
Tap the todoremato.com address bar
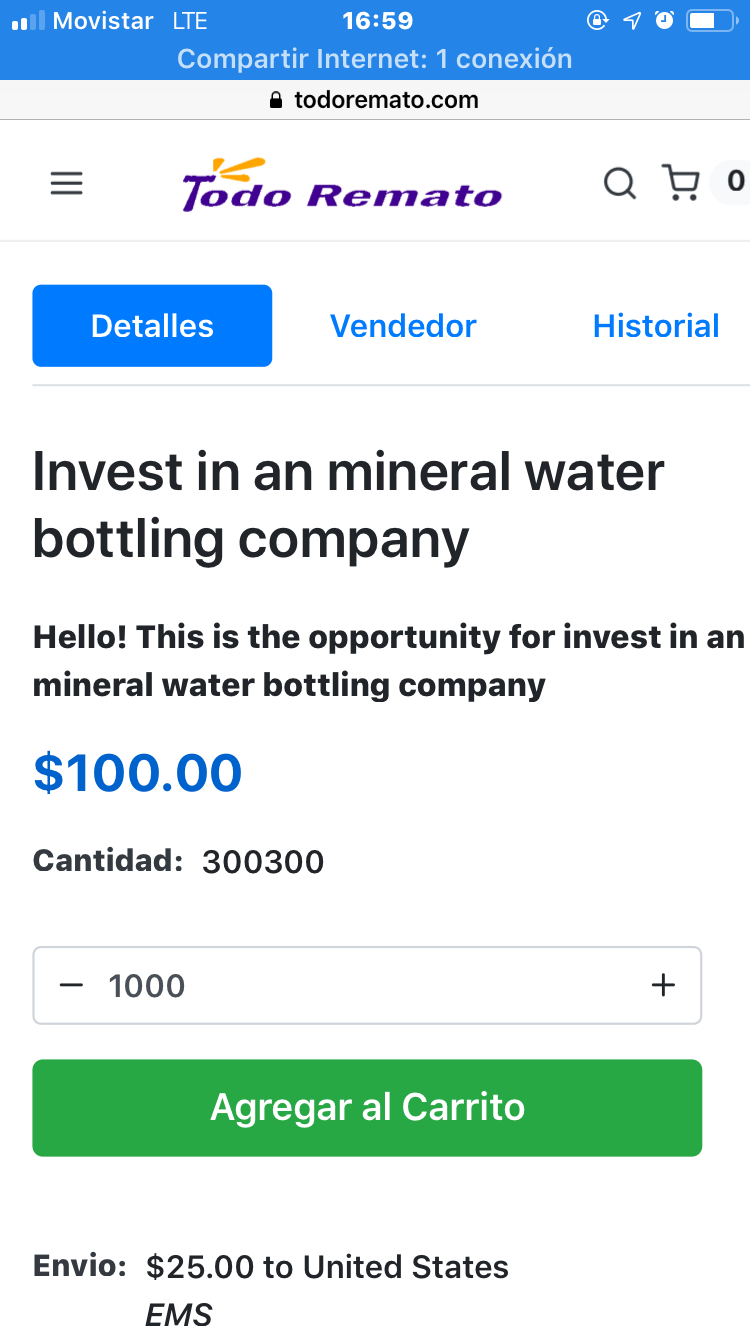pos(386,100)
